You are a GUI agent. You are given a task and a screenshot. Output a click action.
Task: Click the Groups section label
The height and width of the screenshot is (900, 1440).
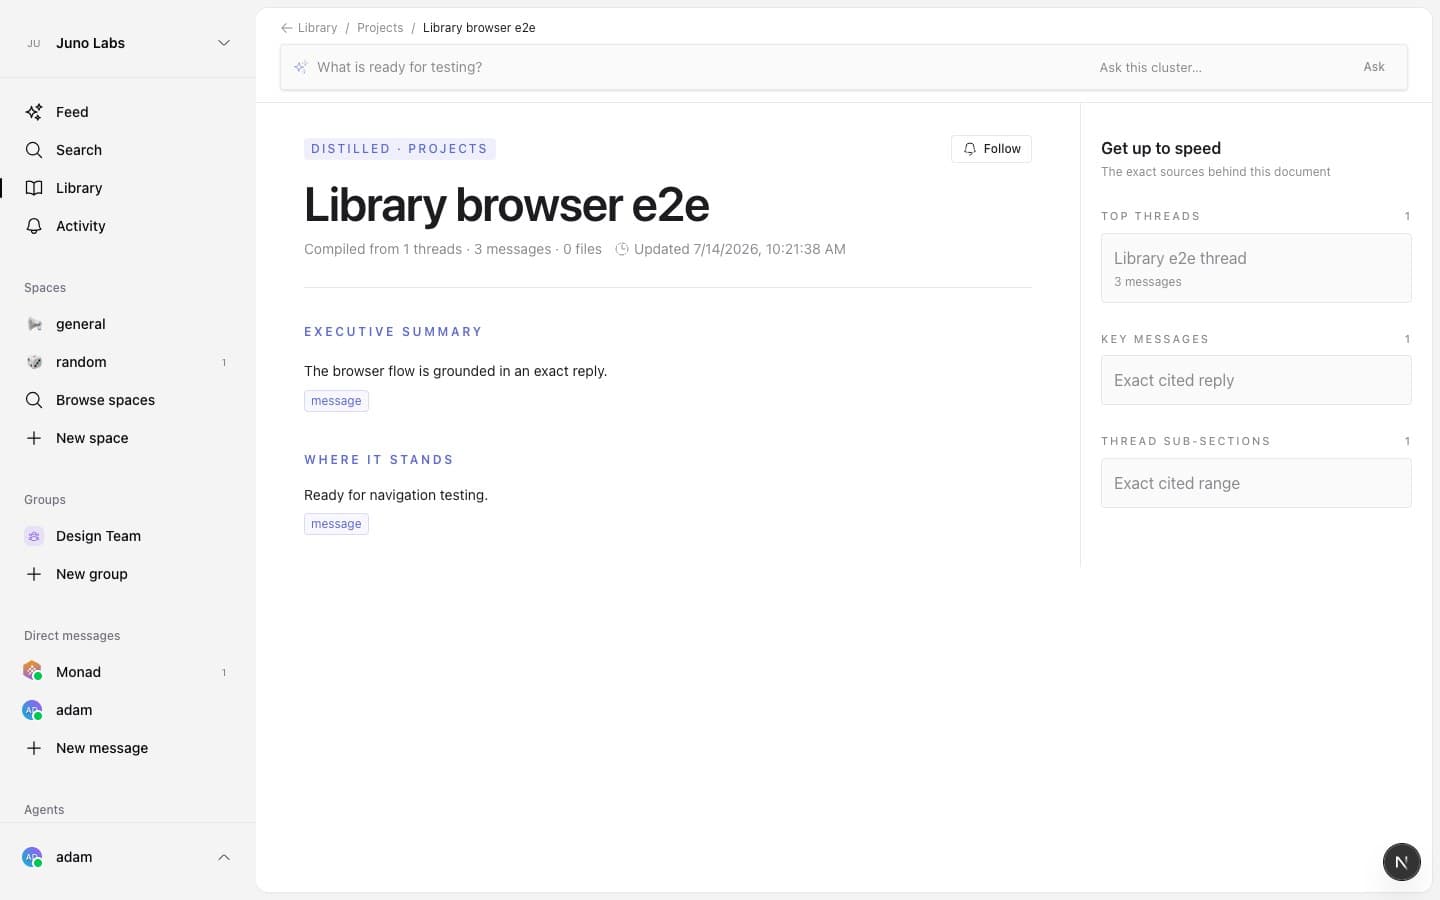pos(45,500)
